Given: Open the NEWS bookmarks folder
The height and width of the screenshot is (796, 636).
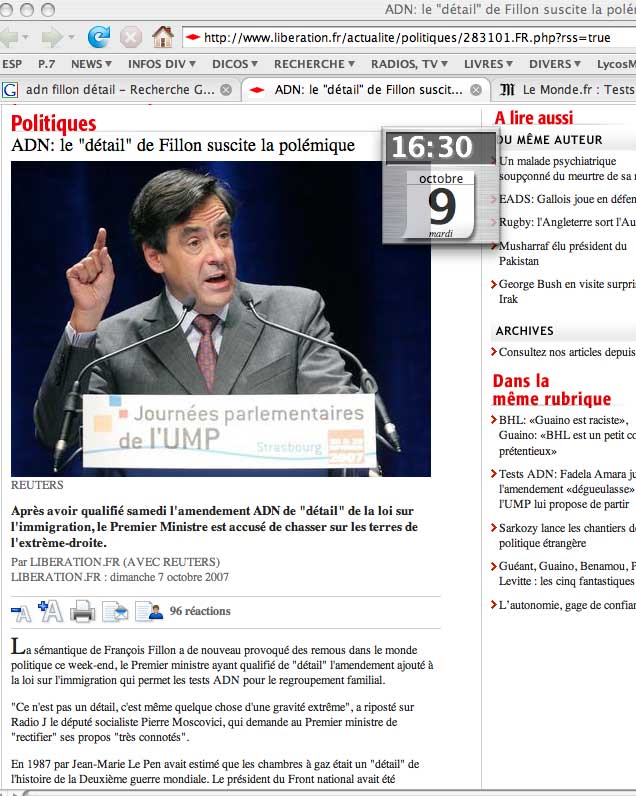Looking at the screenshot, I should pos(91,64).
